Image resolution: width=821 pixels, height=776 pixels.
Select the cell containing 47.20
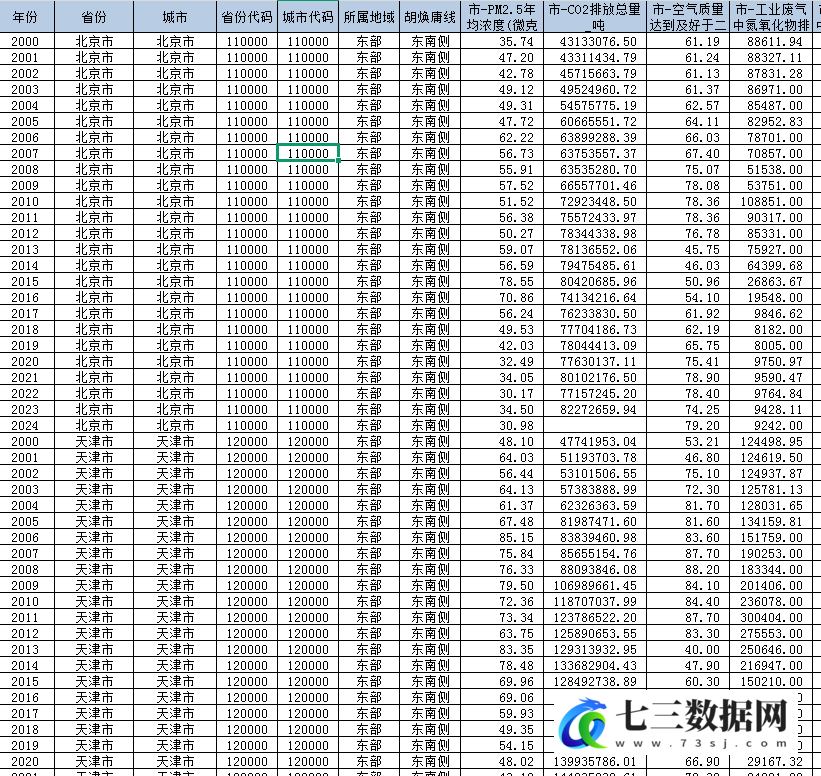point(502,58)
